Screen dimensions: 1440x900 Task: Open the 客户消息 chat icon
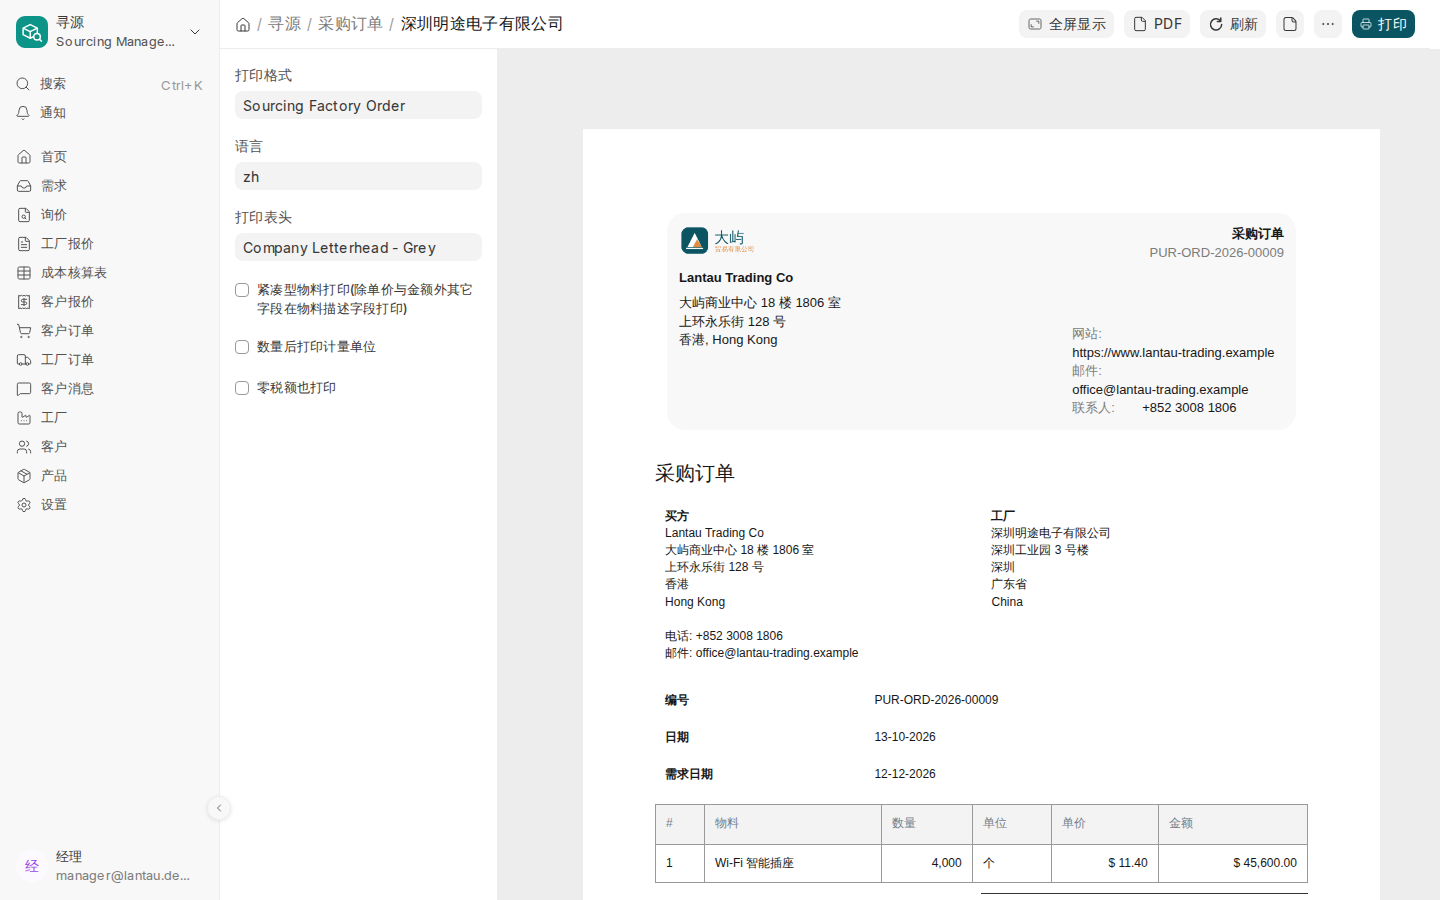(x=24, y=389)
